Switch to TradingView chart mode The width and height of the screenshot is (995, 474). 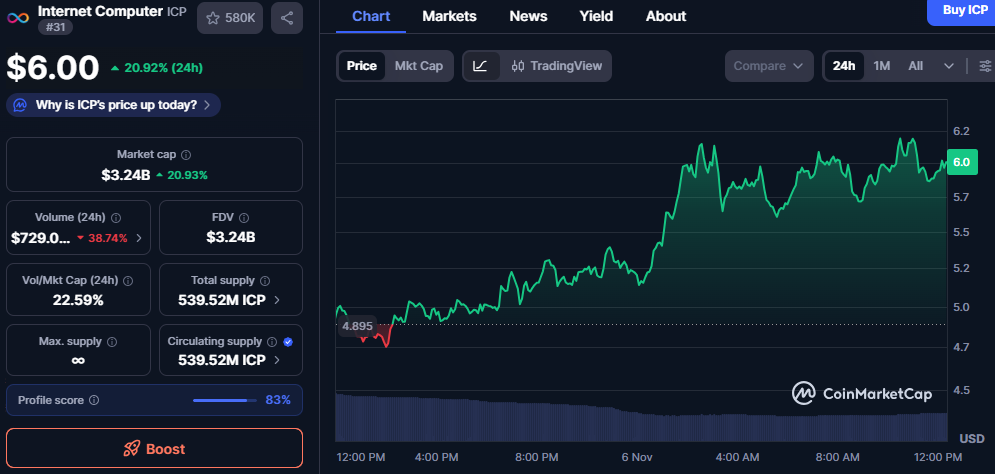556,66
